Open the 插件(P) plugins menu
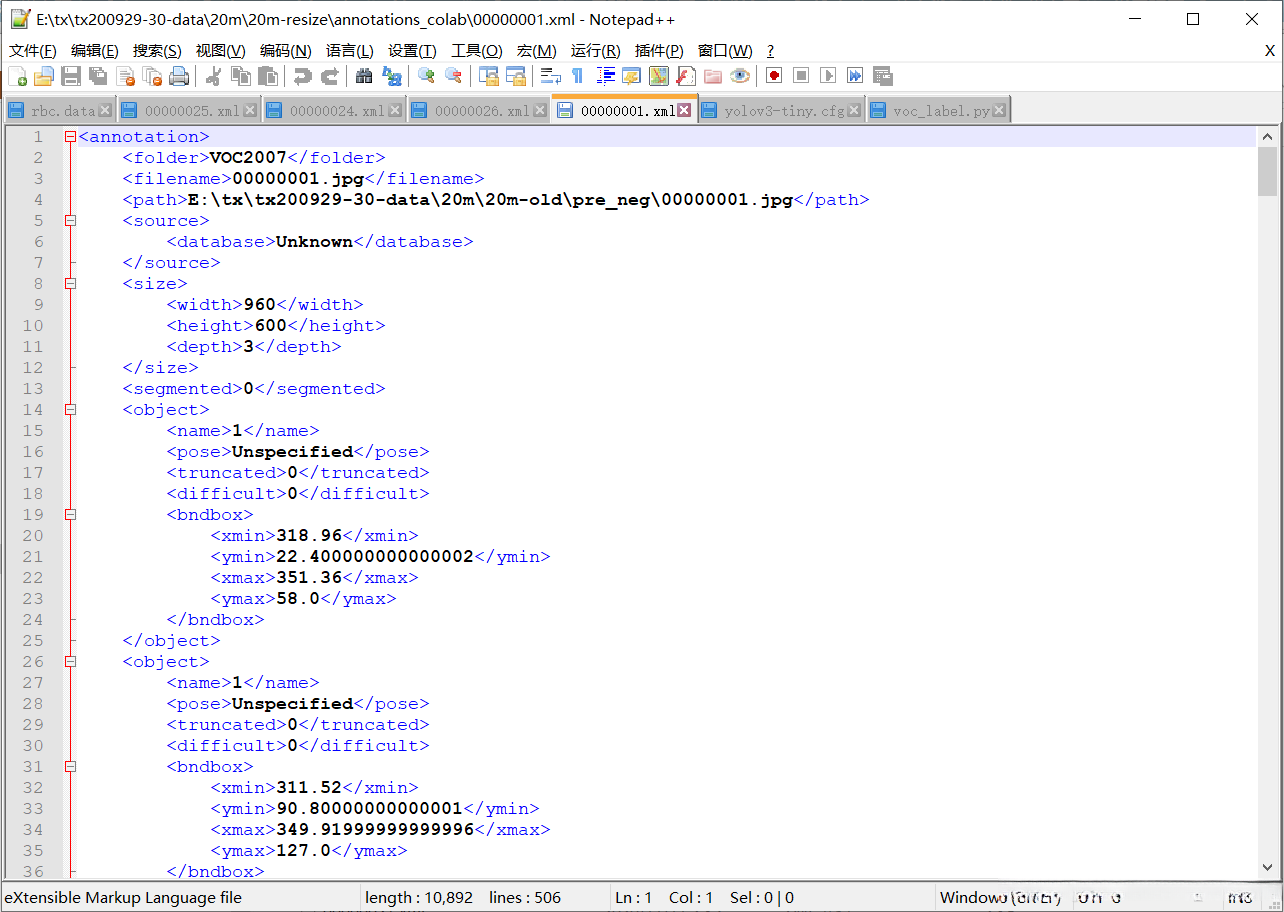This screenshot has width=1284, height=912. click(x=659, y=51)
